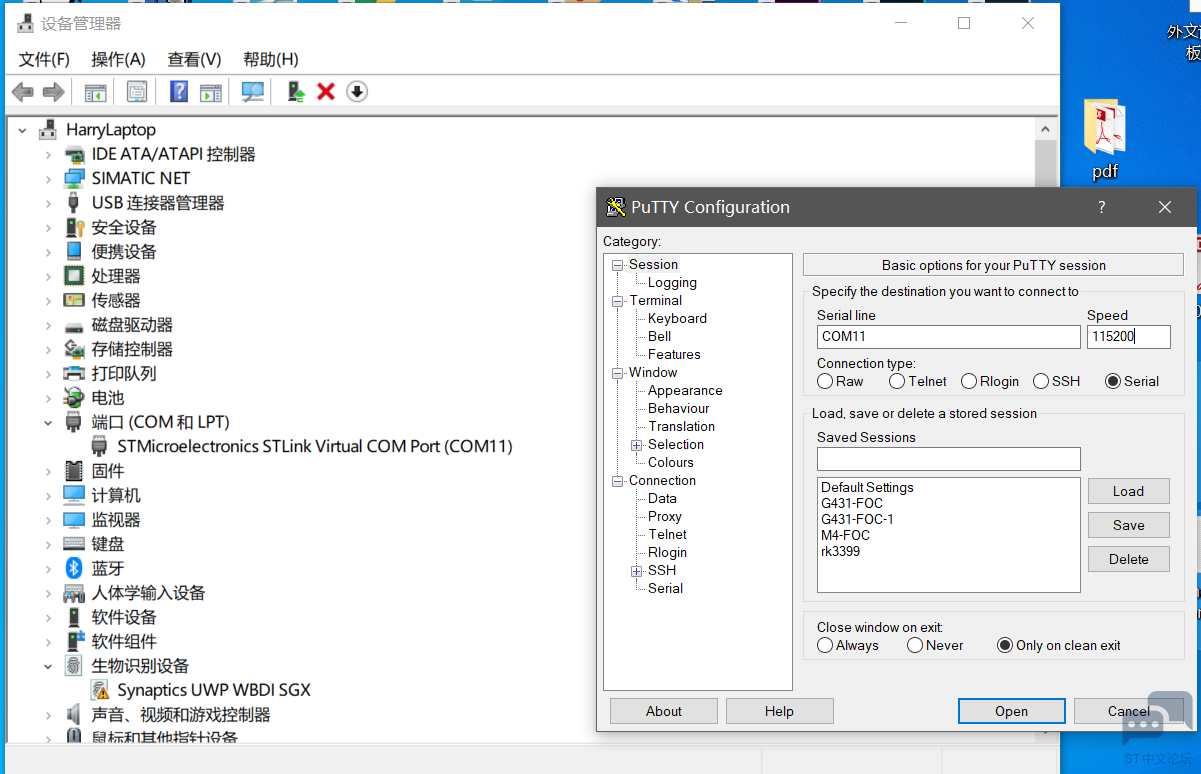
Task: Select the Serial connection type
Action: pyautogui.click(x=1113, y=381)
